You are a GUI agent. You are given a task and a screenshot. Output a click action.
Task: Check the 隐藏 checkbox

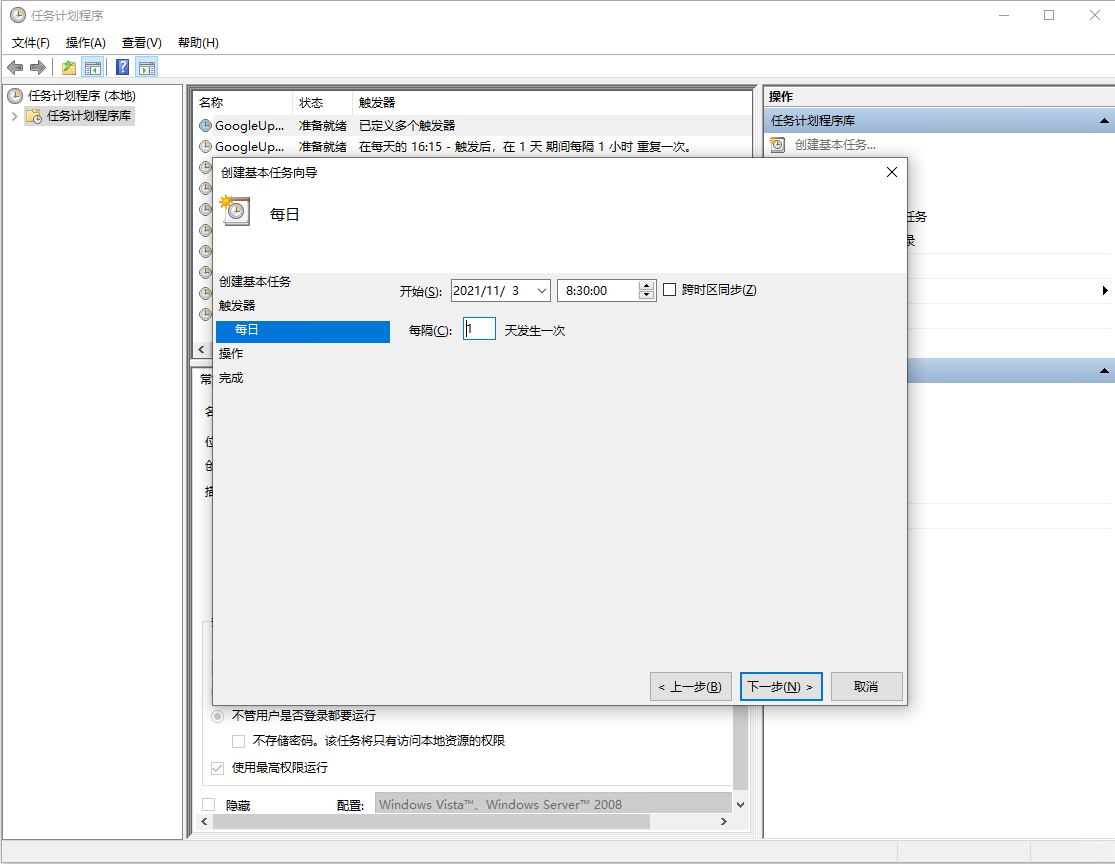pyautogui.click(x=209, y=805)
